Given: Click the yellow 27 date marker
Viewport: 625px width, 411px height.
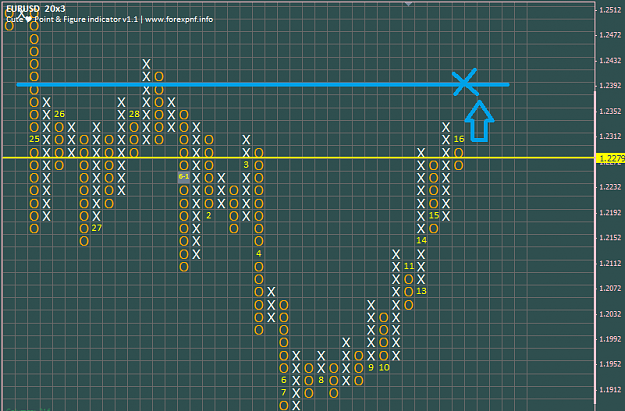Looking at the screenshot, I should pyautogui.click(x=96, y=228).
